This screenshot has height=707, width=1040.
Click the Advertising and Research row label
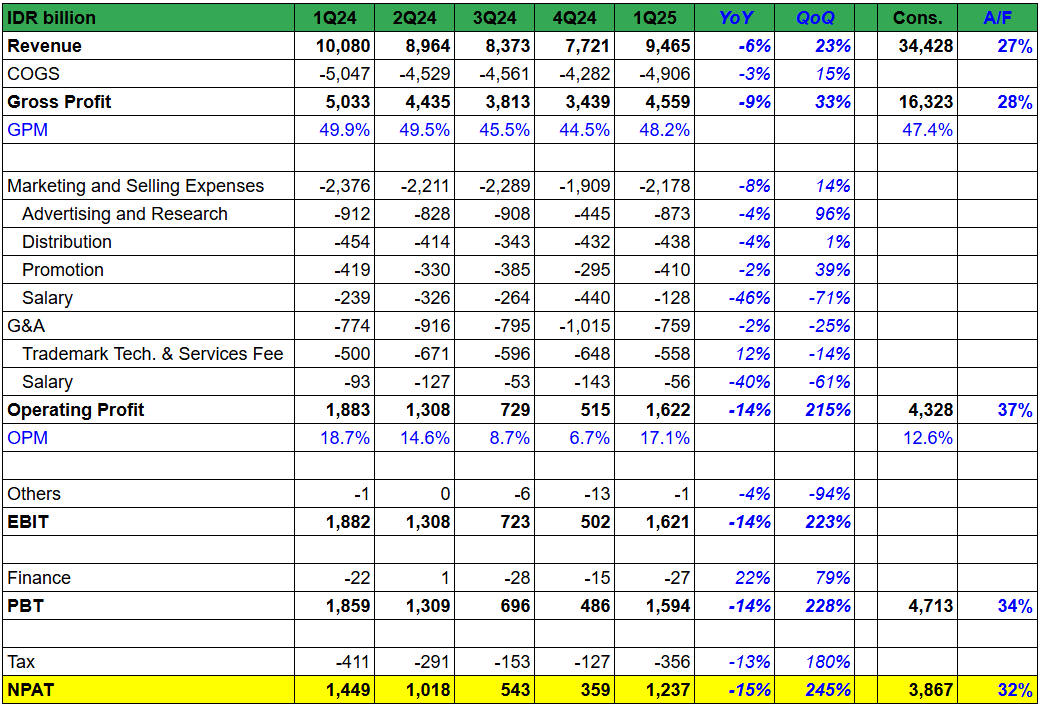(124, 214)
